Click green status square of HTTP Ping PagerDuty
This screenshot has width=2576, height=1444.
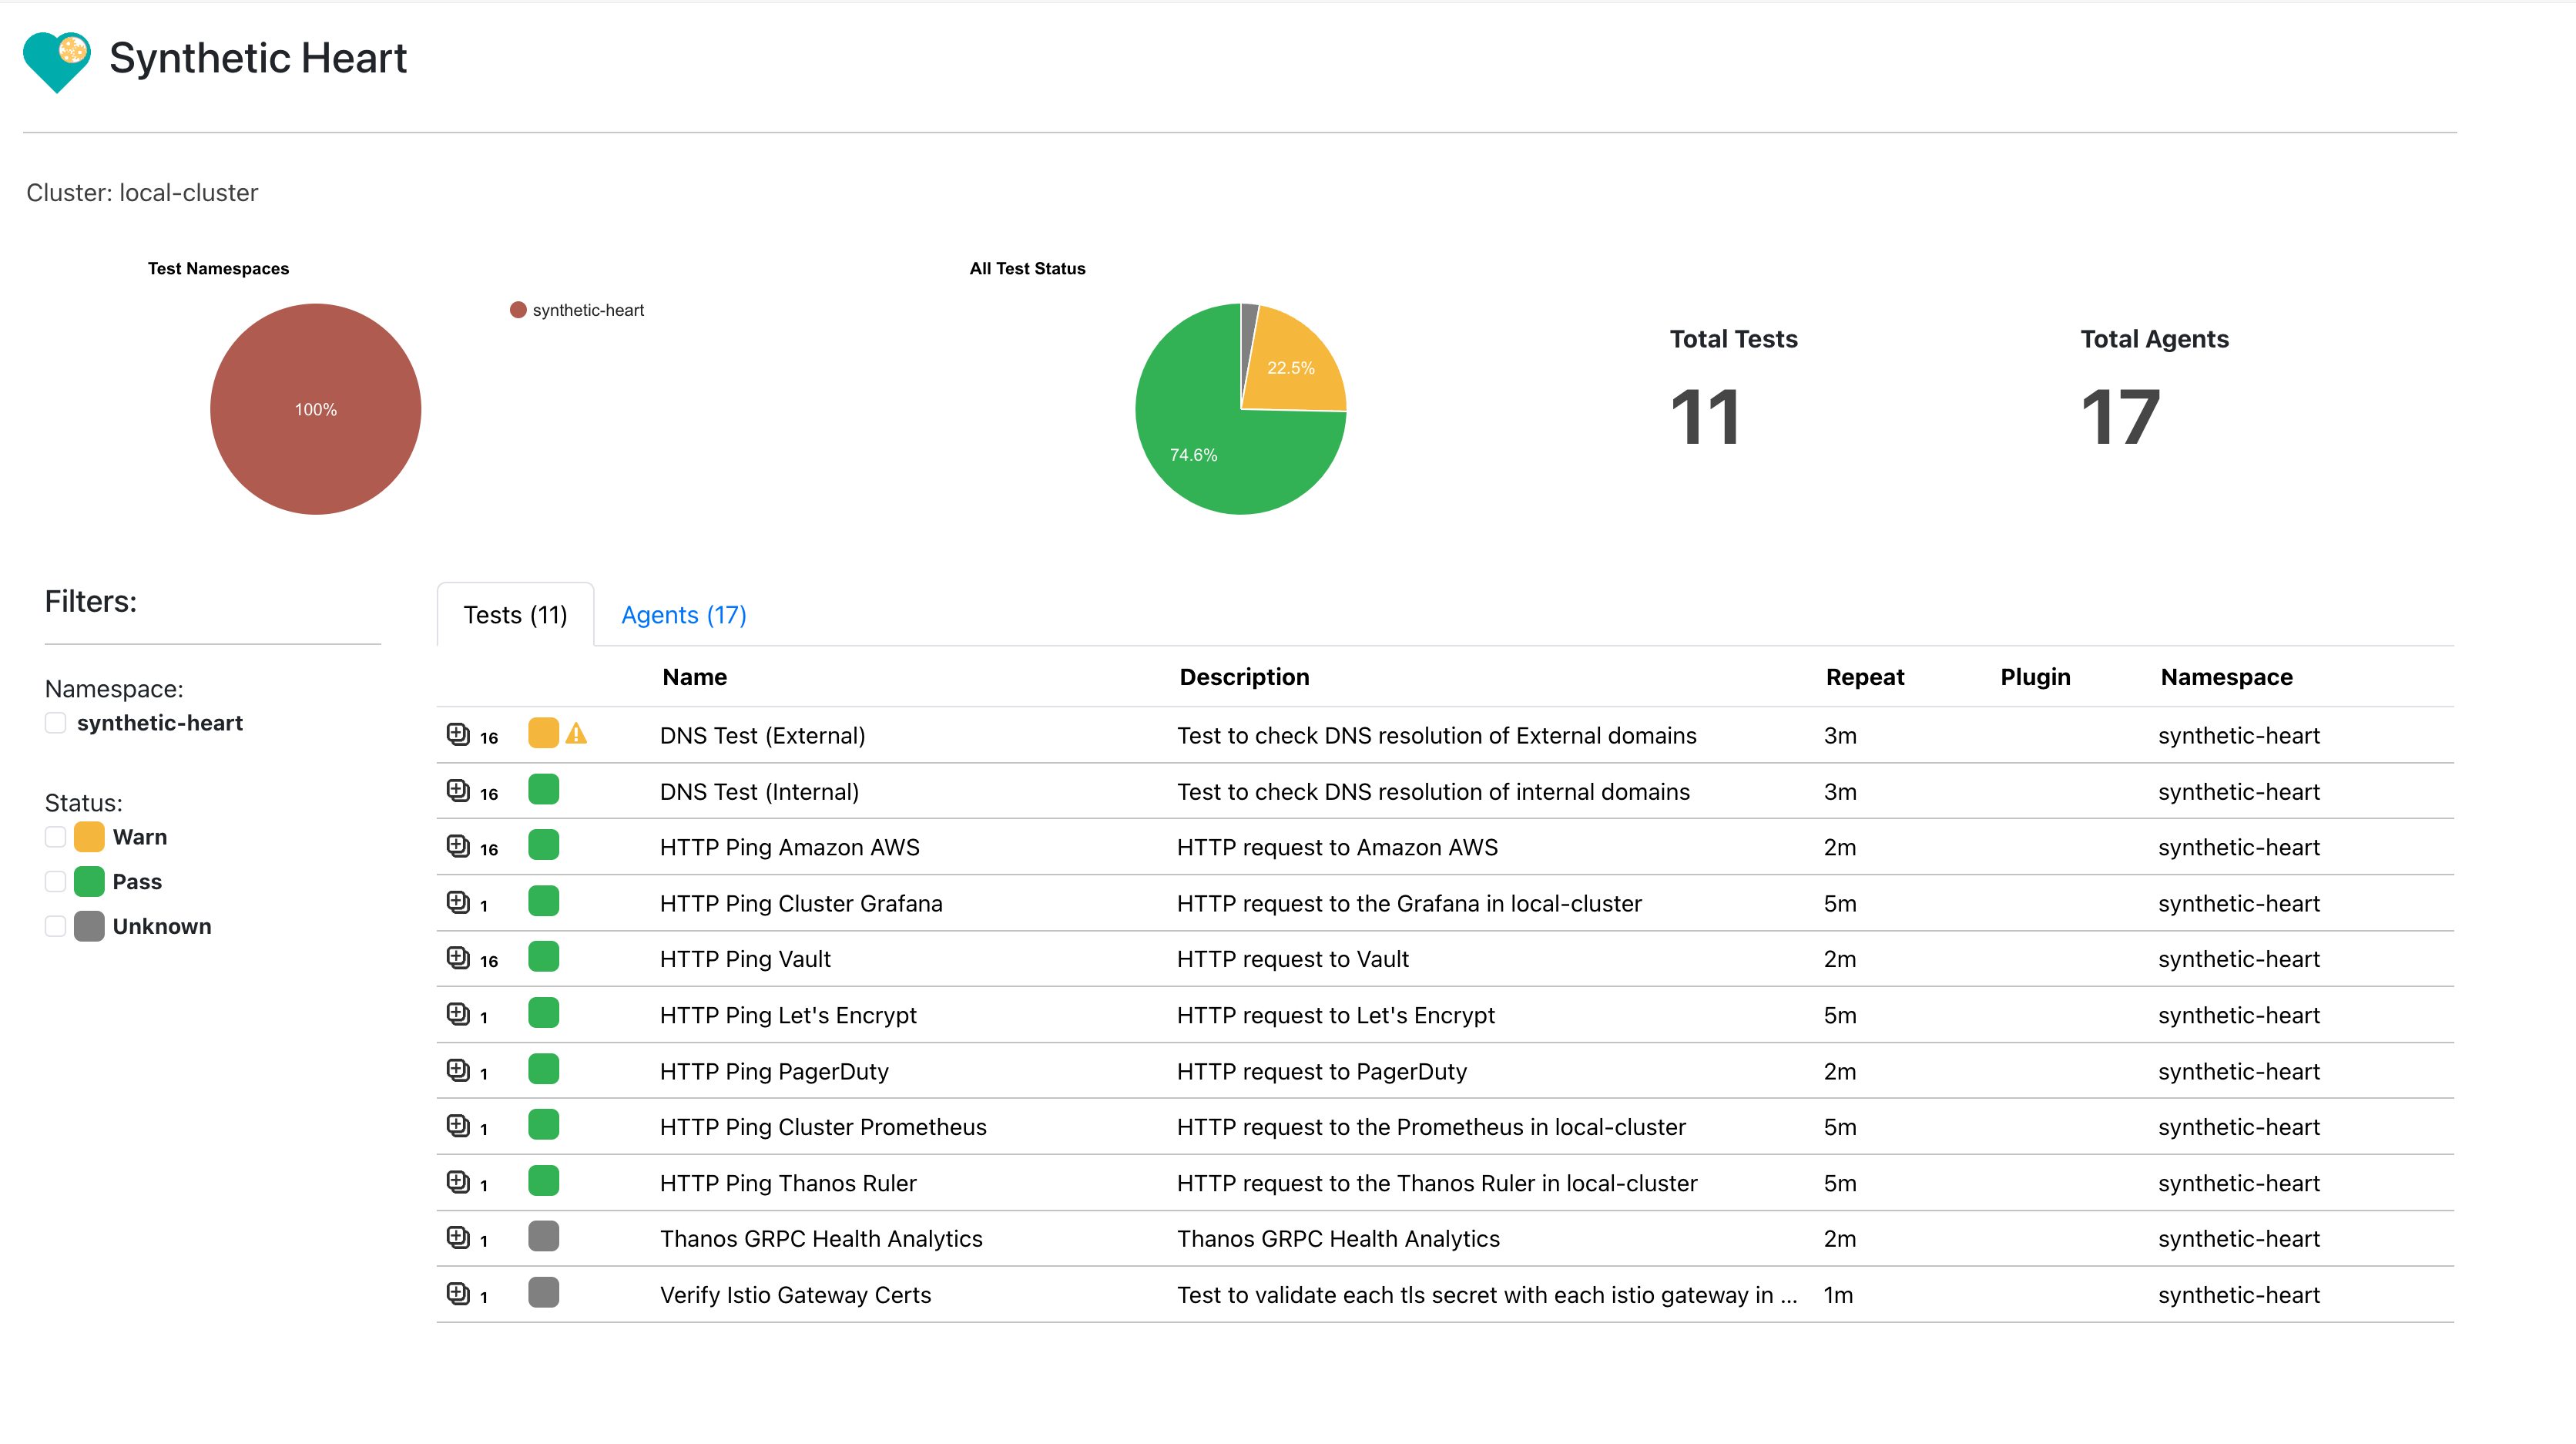click(x=543, y=1069)
